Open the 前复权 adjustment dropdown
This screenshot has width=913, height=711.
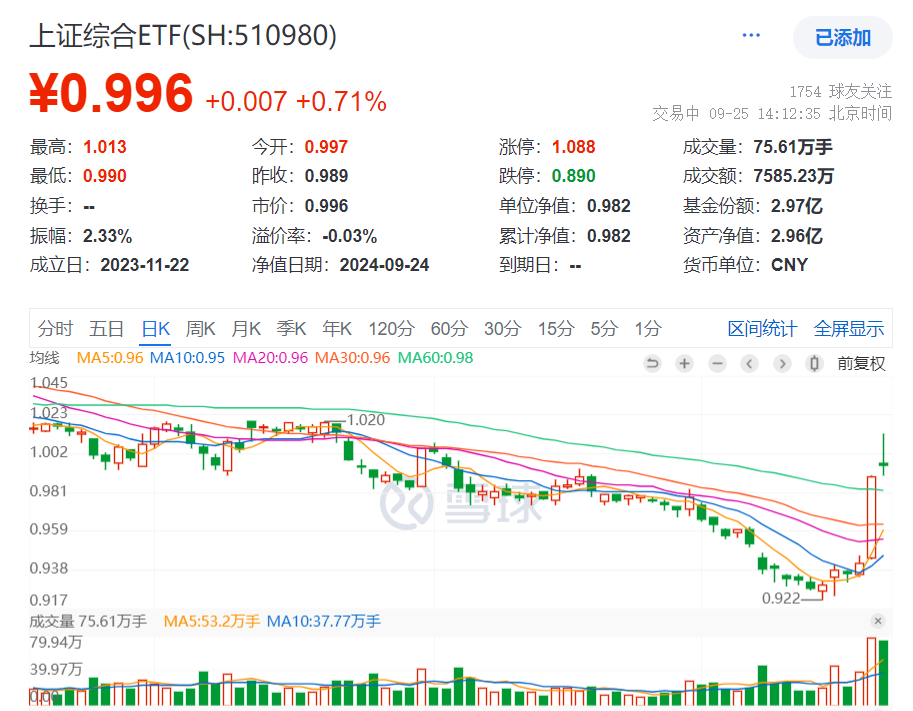(861, 364)
